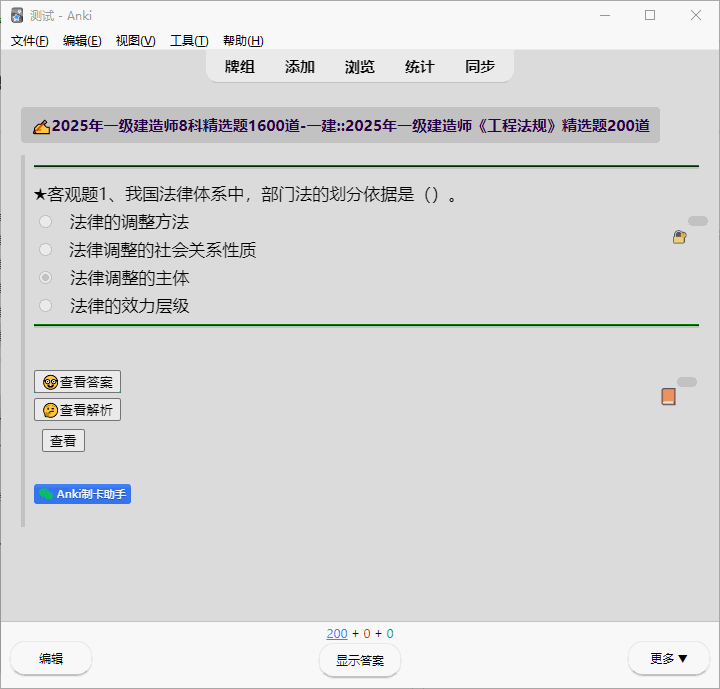Screen dimensions: 720x689
Task: Click the orange book icon on the right
Action: point(669,396)
